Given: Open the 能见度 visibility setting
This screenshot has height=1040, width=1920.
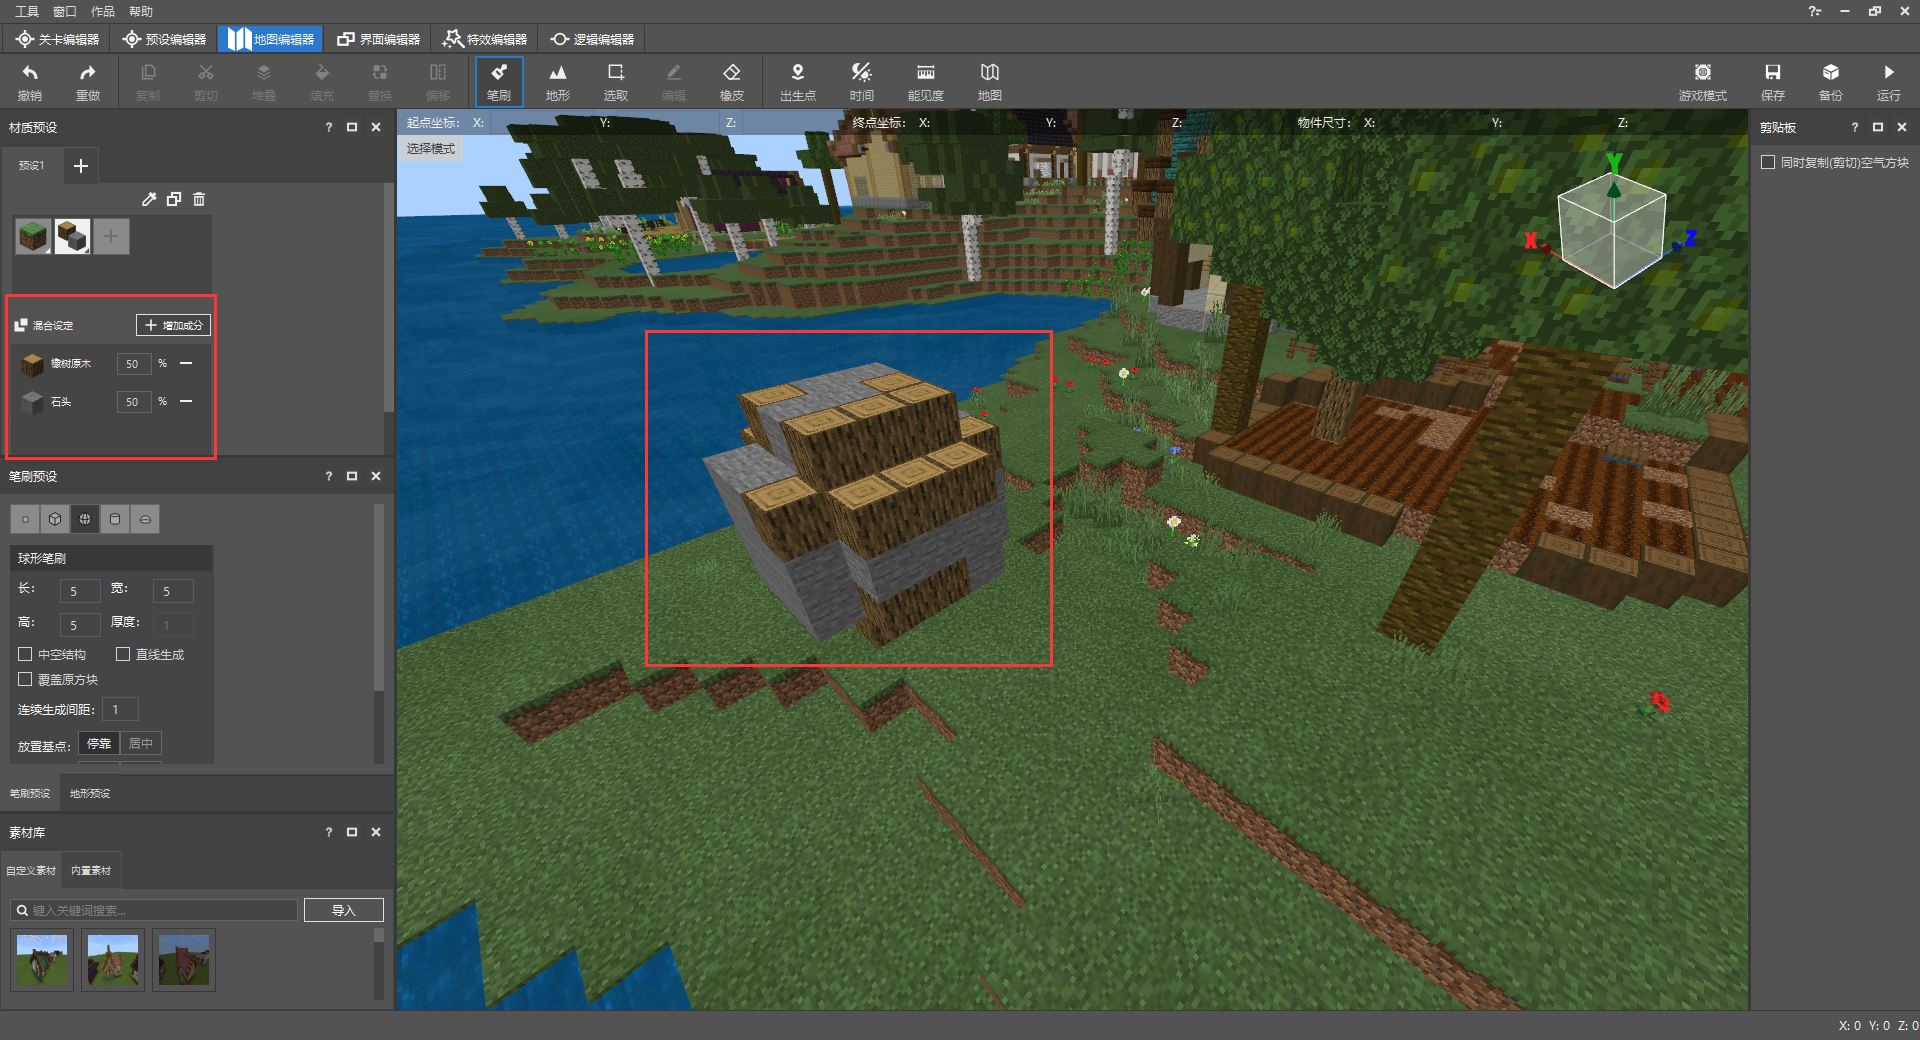Looking at the screenshot, I should [926, 81].
